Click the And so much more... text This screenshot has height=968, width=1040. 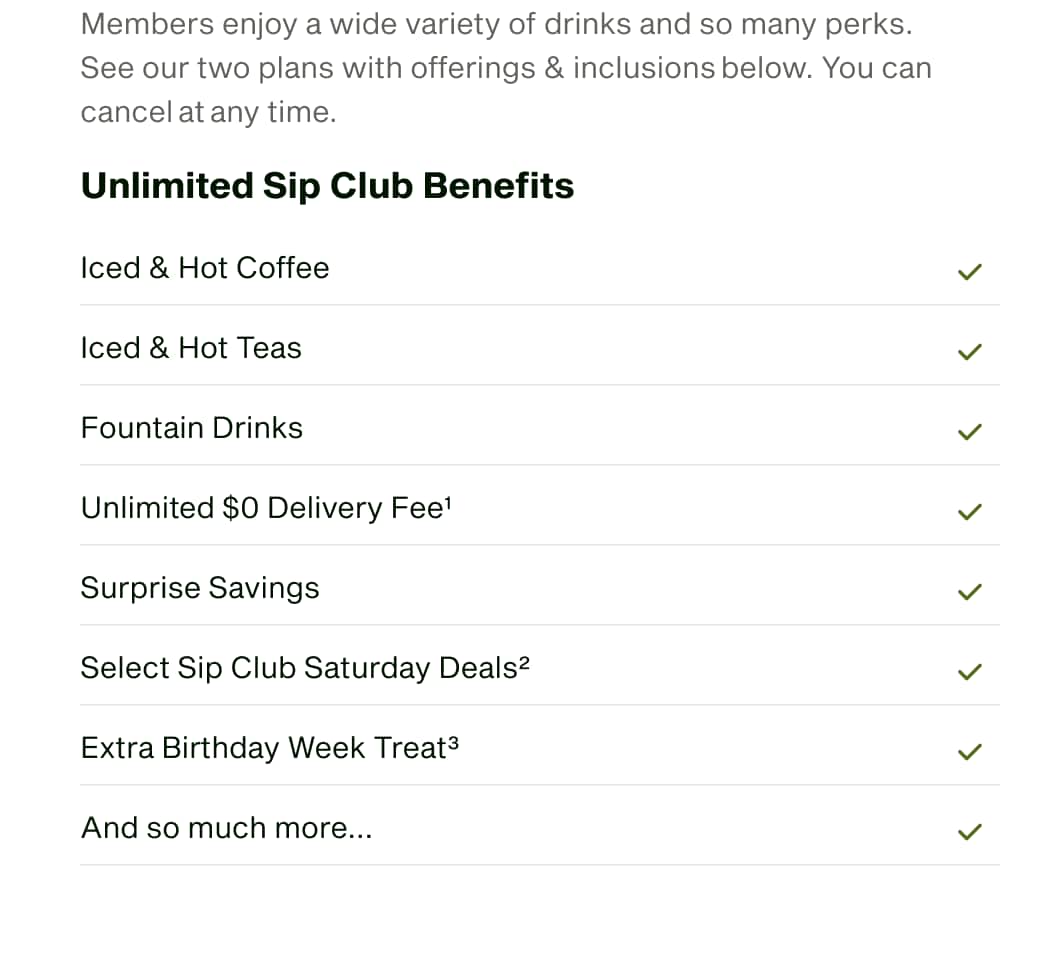227,828
